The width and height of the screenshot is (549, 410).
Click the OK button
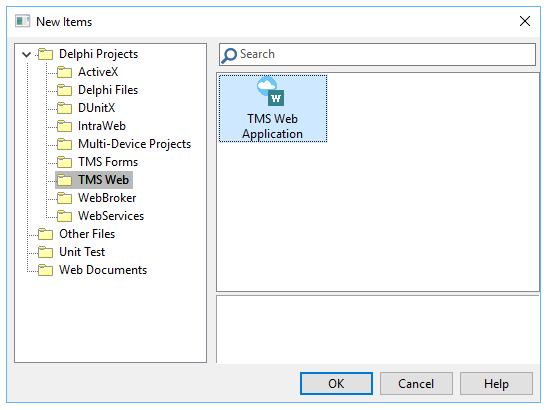coord(336,384)
